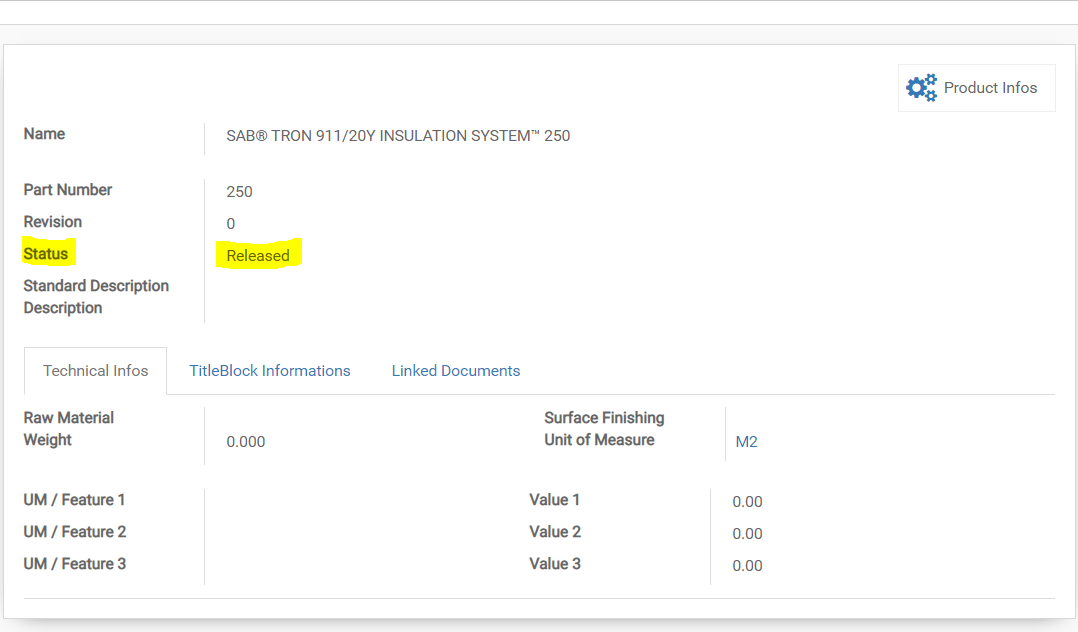Screen dimensions: 1078x632
Task: Click the Part Number value 250
Action: pyautogui.click(x=239, y=192)
